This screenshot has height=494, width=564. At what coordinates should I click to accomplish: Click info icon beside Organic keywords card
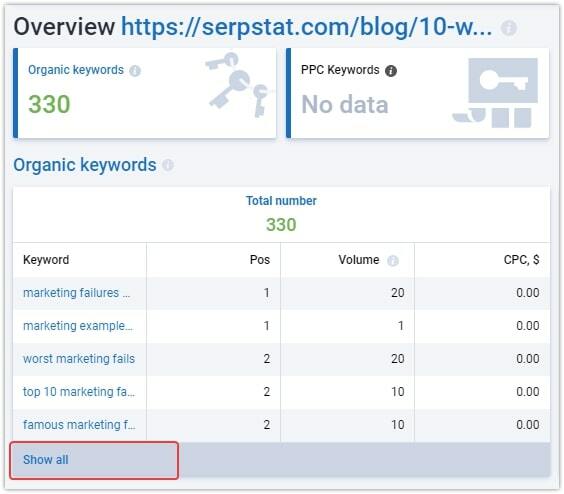pos(135,71)
